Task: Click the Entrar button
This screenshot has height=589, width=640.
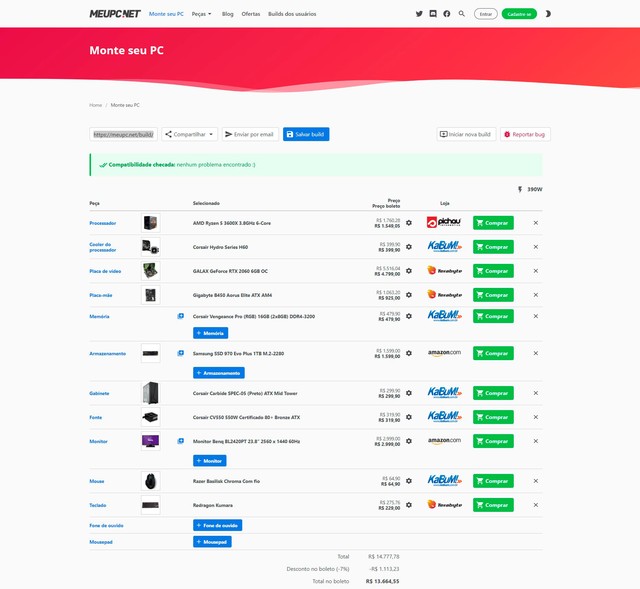Action: (x=486, y=14)
